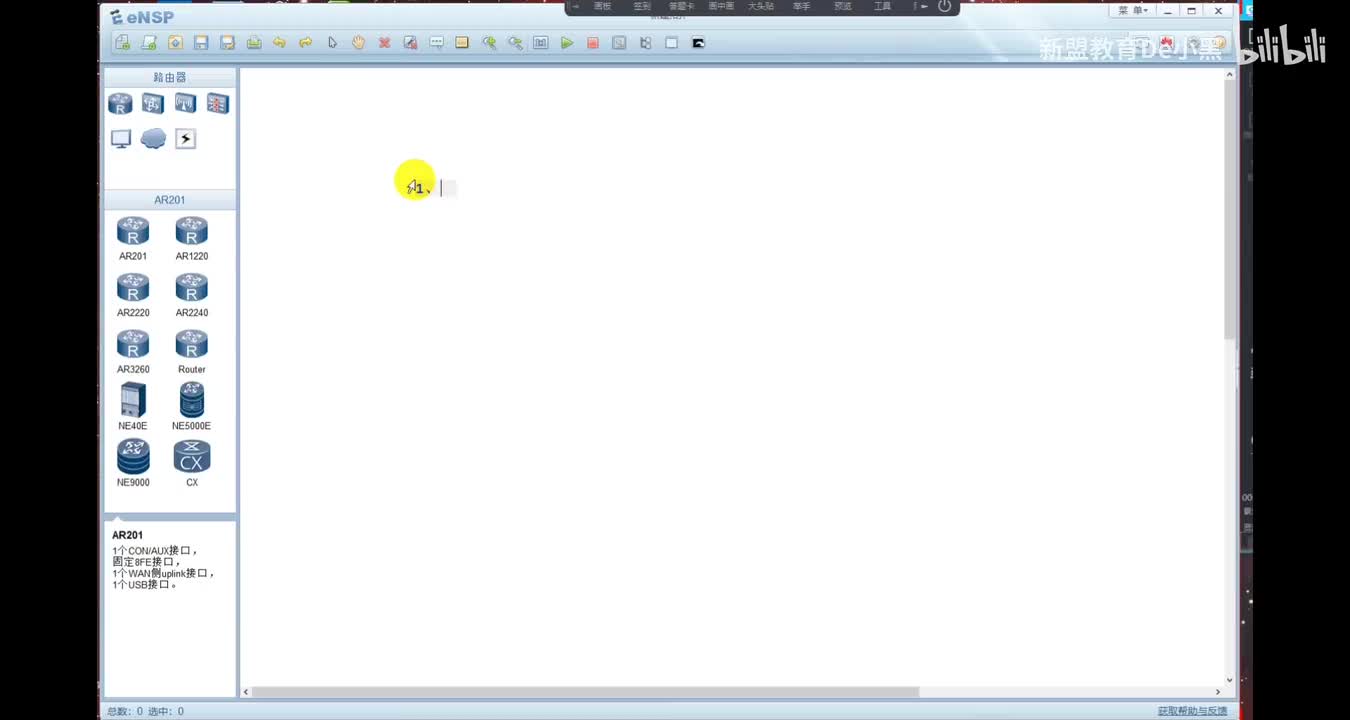The width and height of the screenshot is (1350, 720).
Task: Pick the AR1220 router device
Action: [x=192, y=238]
